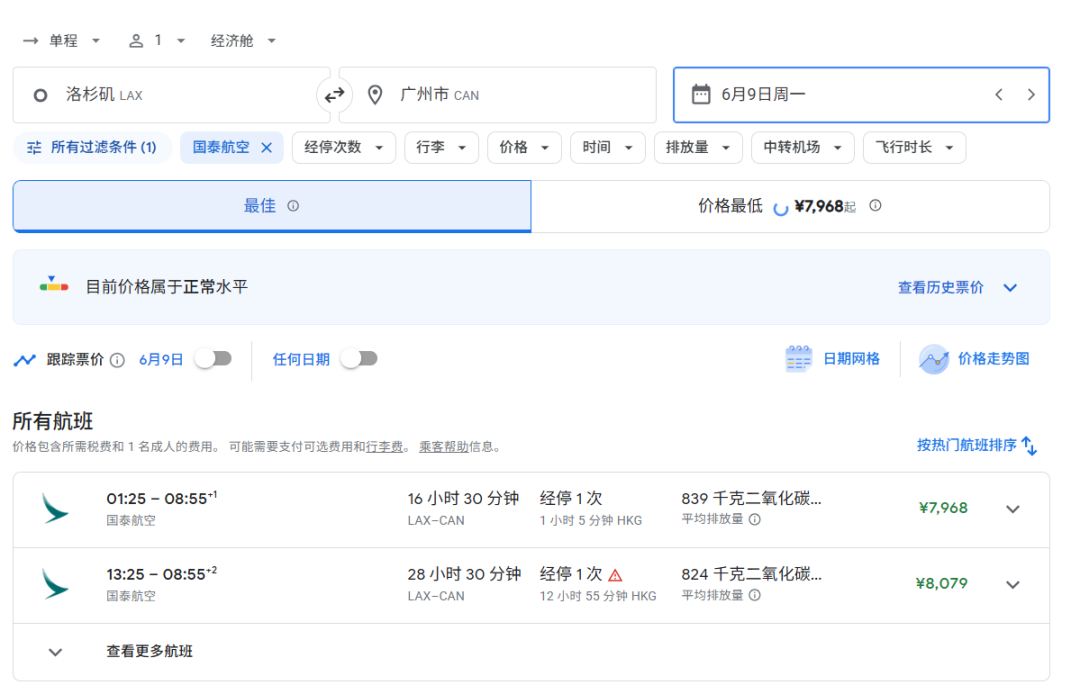Click the swap origin and destination icon
This screenshot has height=694, width=1080.
[x=334, y=95]
